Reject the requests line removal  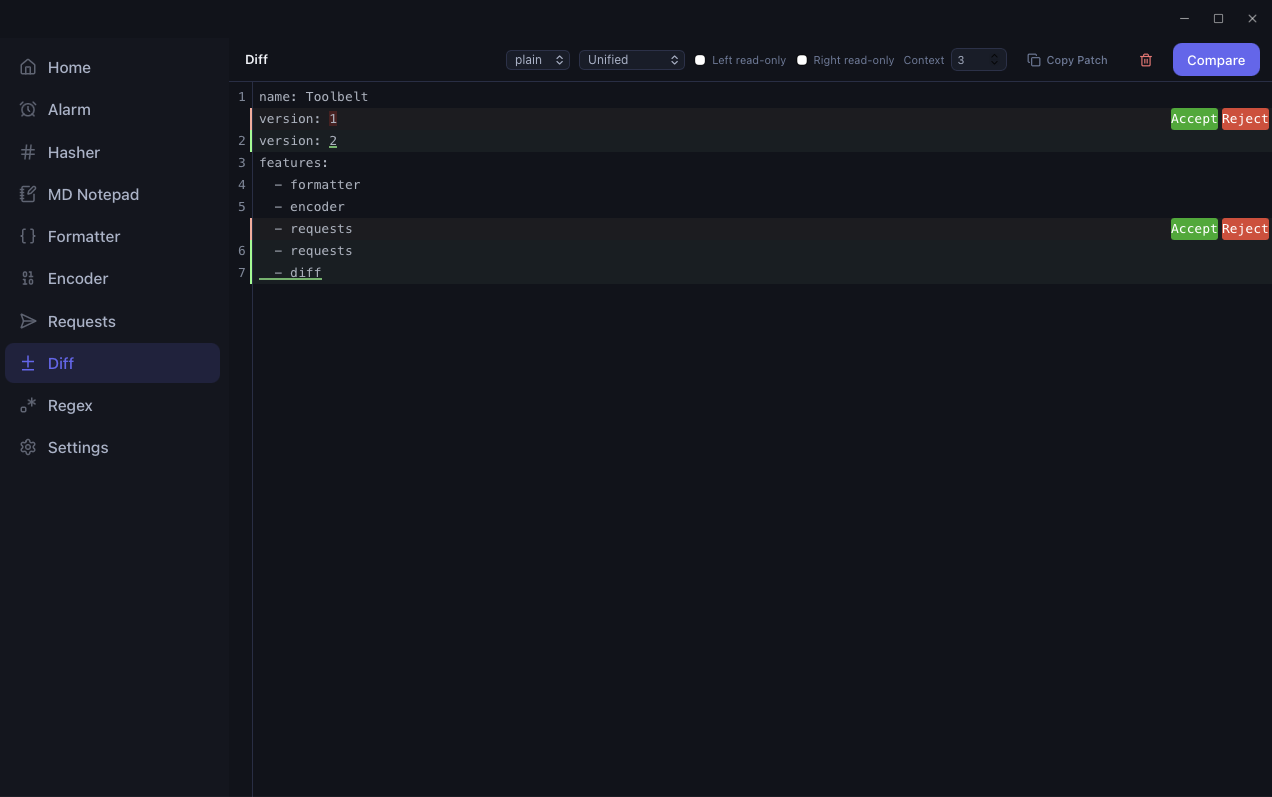tap(1244, 228)
